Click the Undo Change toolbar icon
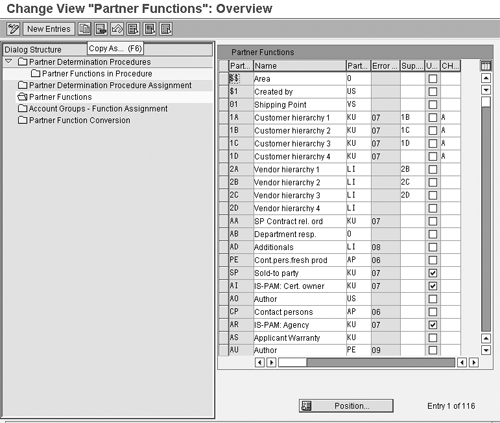 click(117, 29)
